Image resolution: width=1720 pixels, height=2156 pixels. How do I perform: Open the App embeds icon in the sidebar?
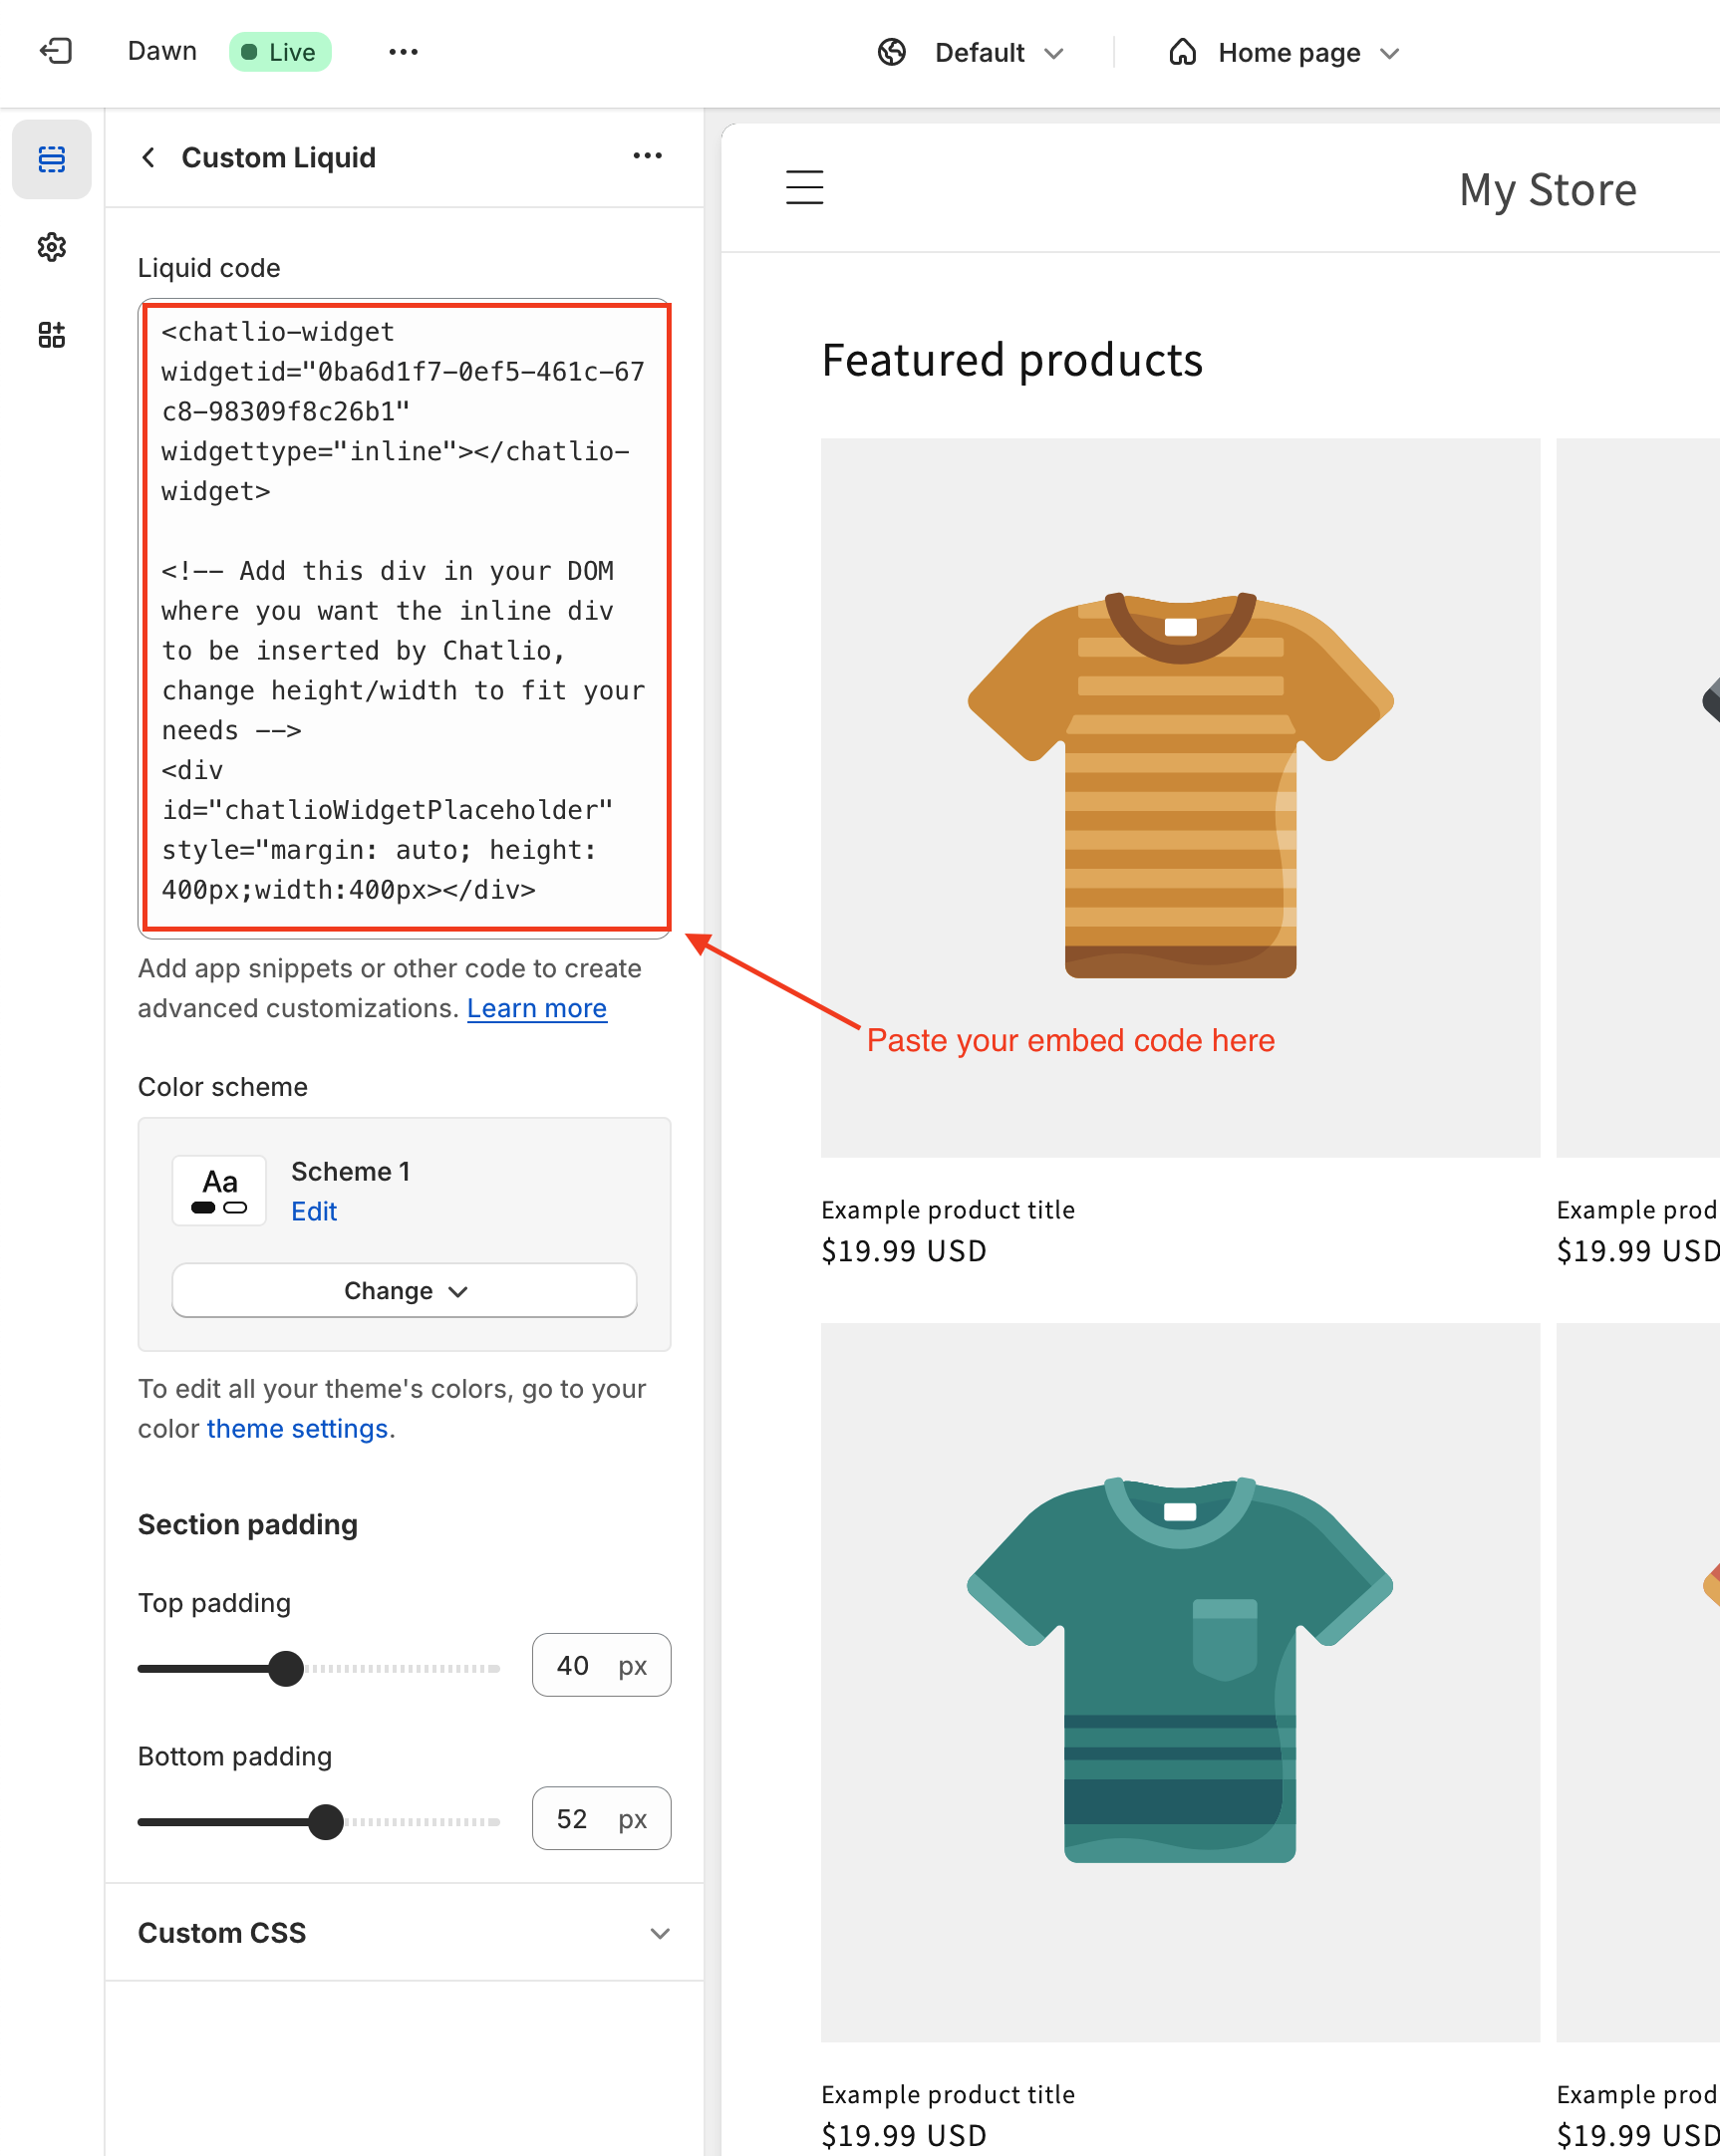pos(52,335)
